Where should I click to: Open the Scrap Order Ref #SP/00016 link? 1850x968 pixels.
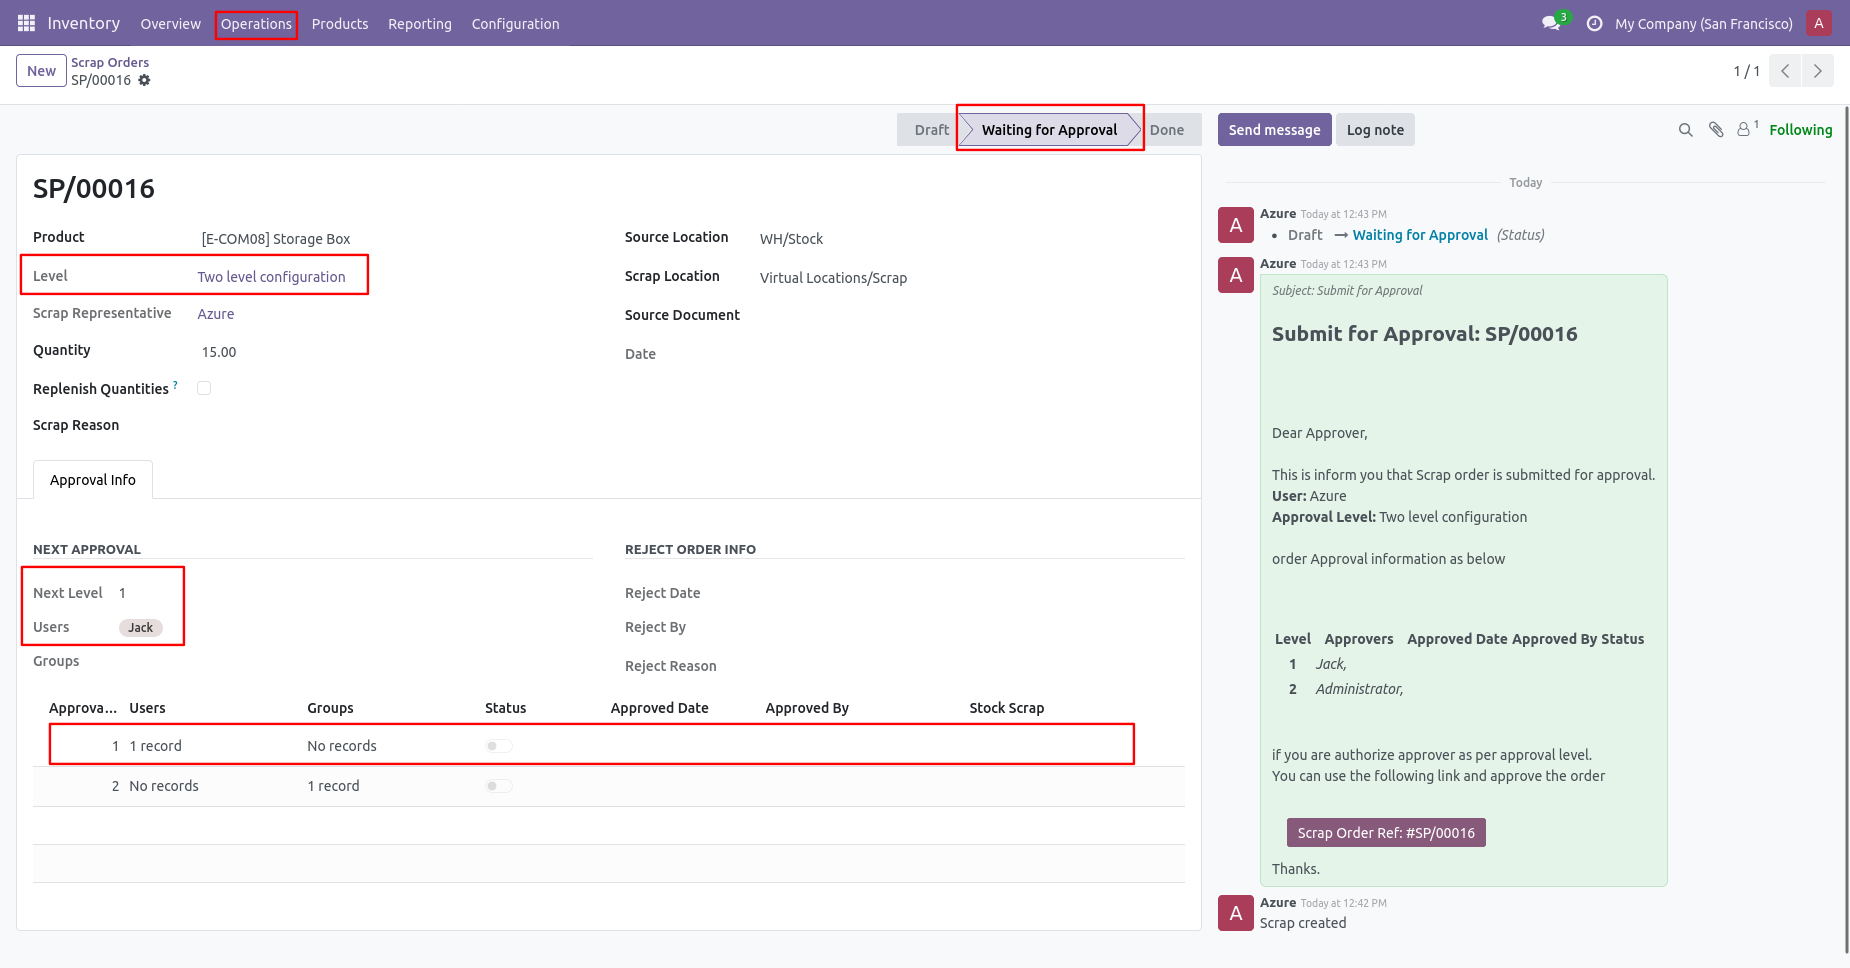click(x=1386, y=833)
